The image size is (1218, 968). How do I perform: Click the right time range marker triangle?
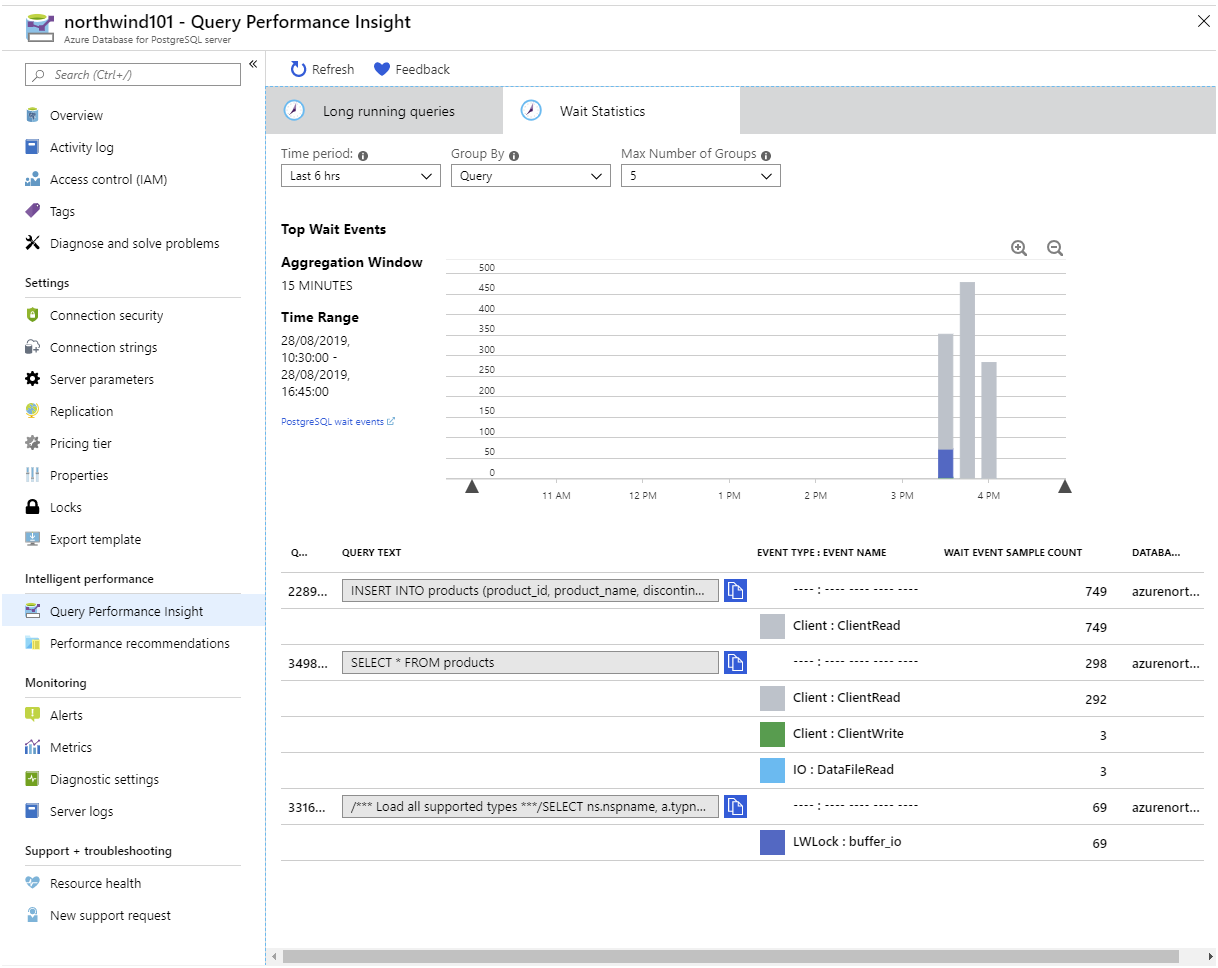[x=1065, y=486]
